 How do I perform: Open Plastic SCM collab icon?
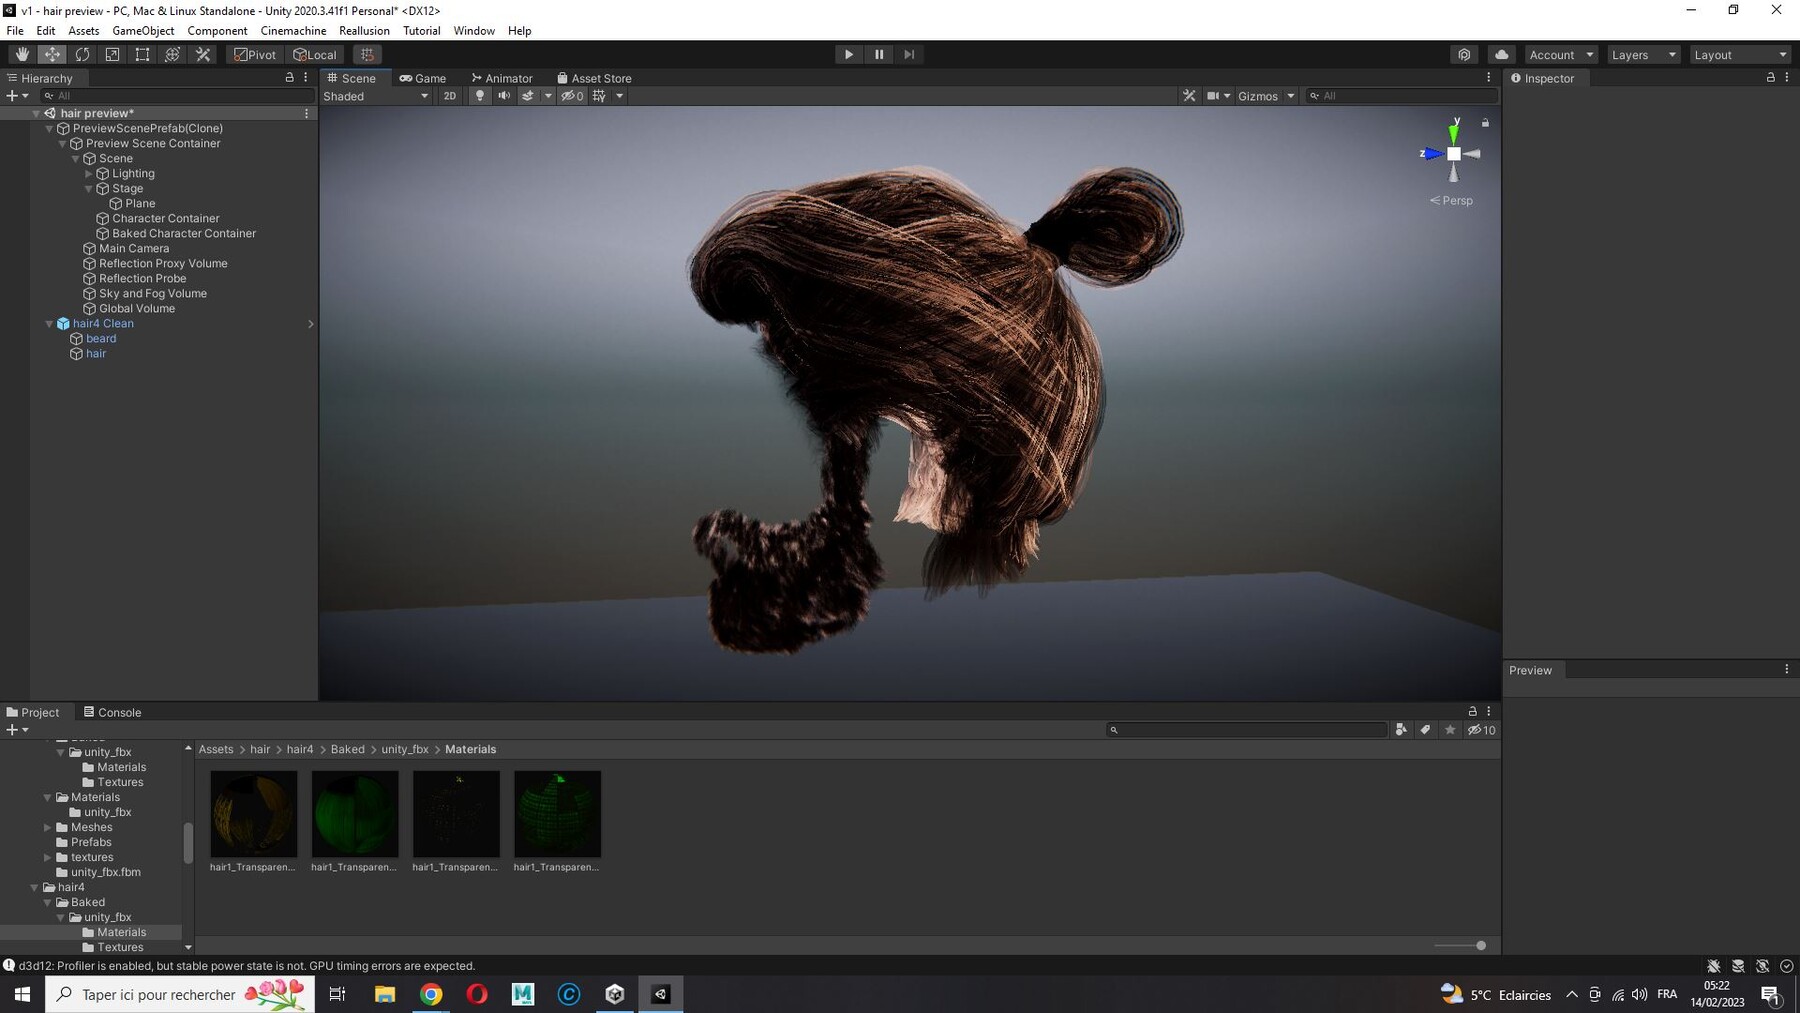1464,55
